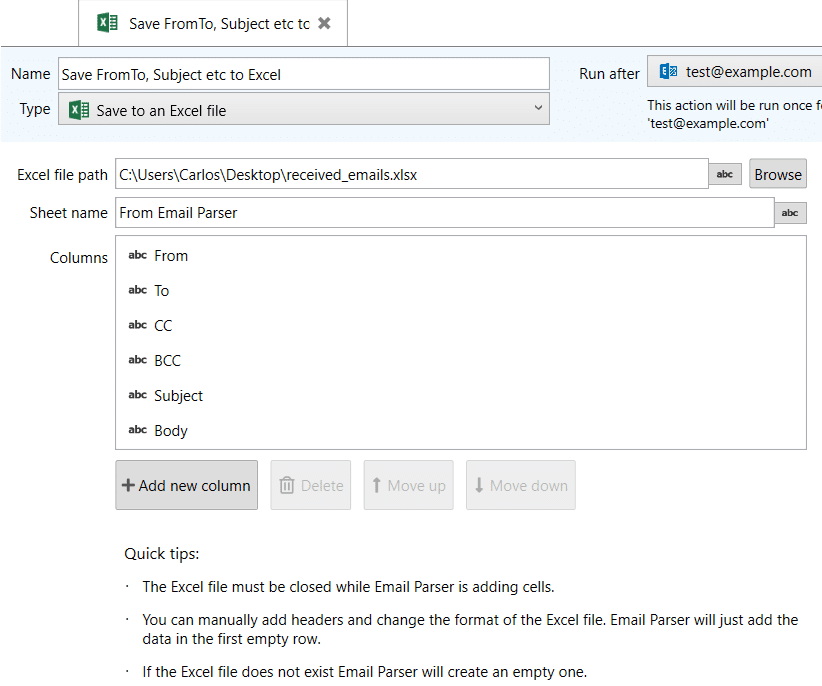This screenshot has width=822, height=686.
Task: Open the Type dropdown
Action: (x=304, y=109)
